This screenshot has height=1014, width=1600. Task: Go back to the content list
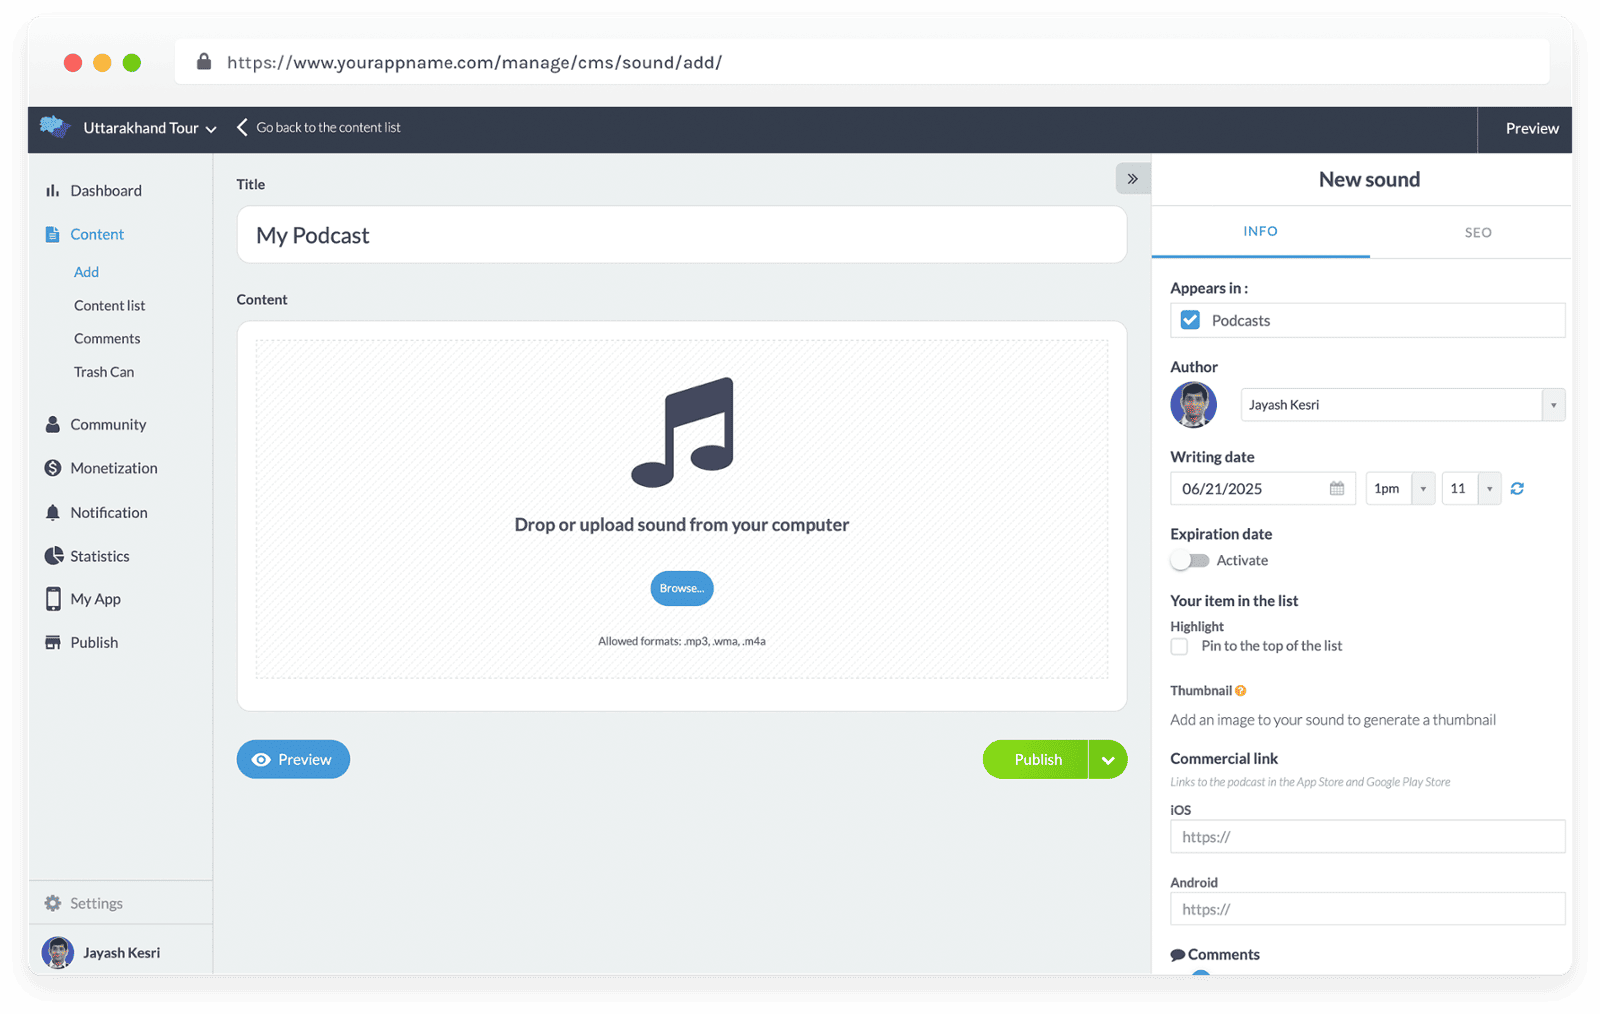(x=319, y=128)
